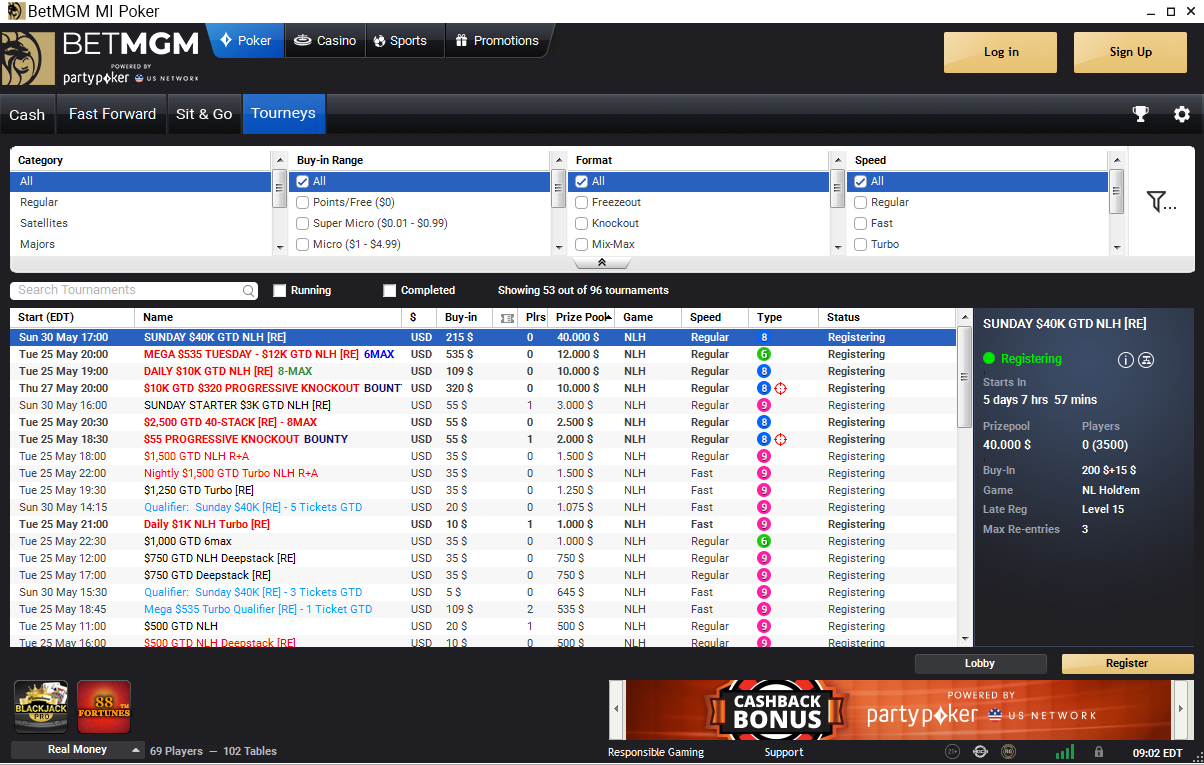Toggle the Running tournaments checkbox
Image resolution: width=1204 pixels, height=765 pixels.
(280, 291)
